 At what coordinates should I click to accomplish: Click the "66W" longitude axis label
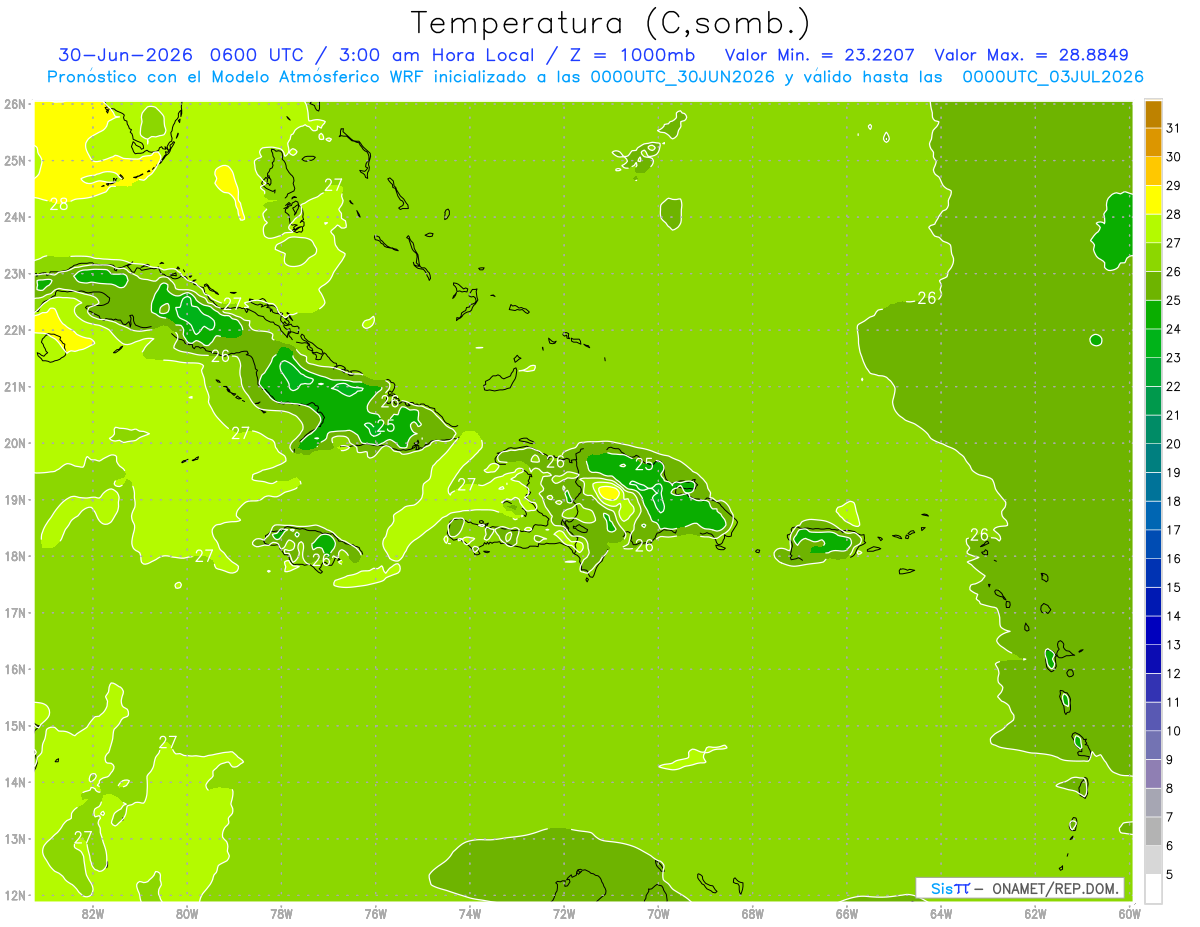click(x=846, y=913)
